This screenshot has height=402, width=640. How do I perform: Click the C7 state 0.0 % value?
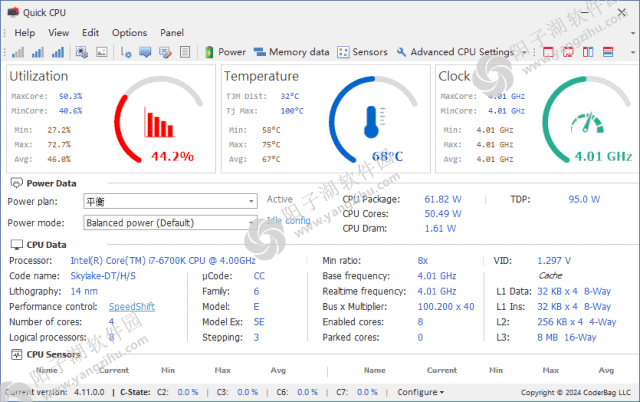(367, 392)
